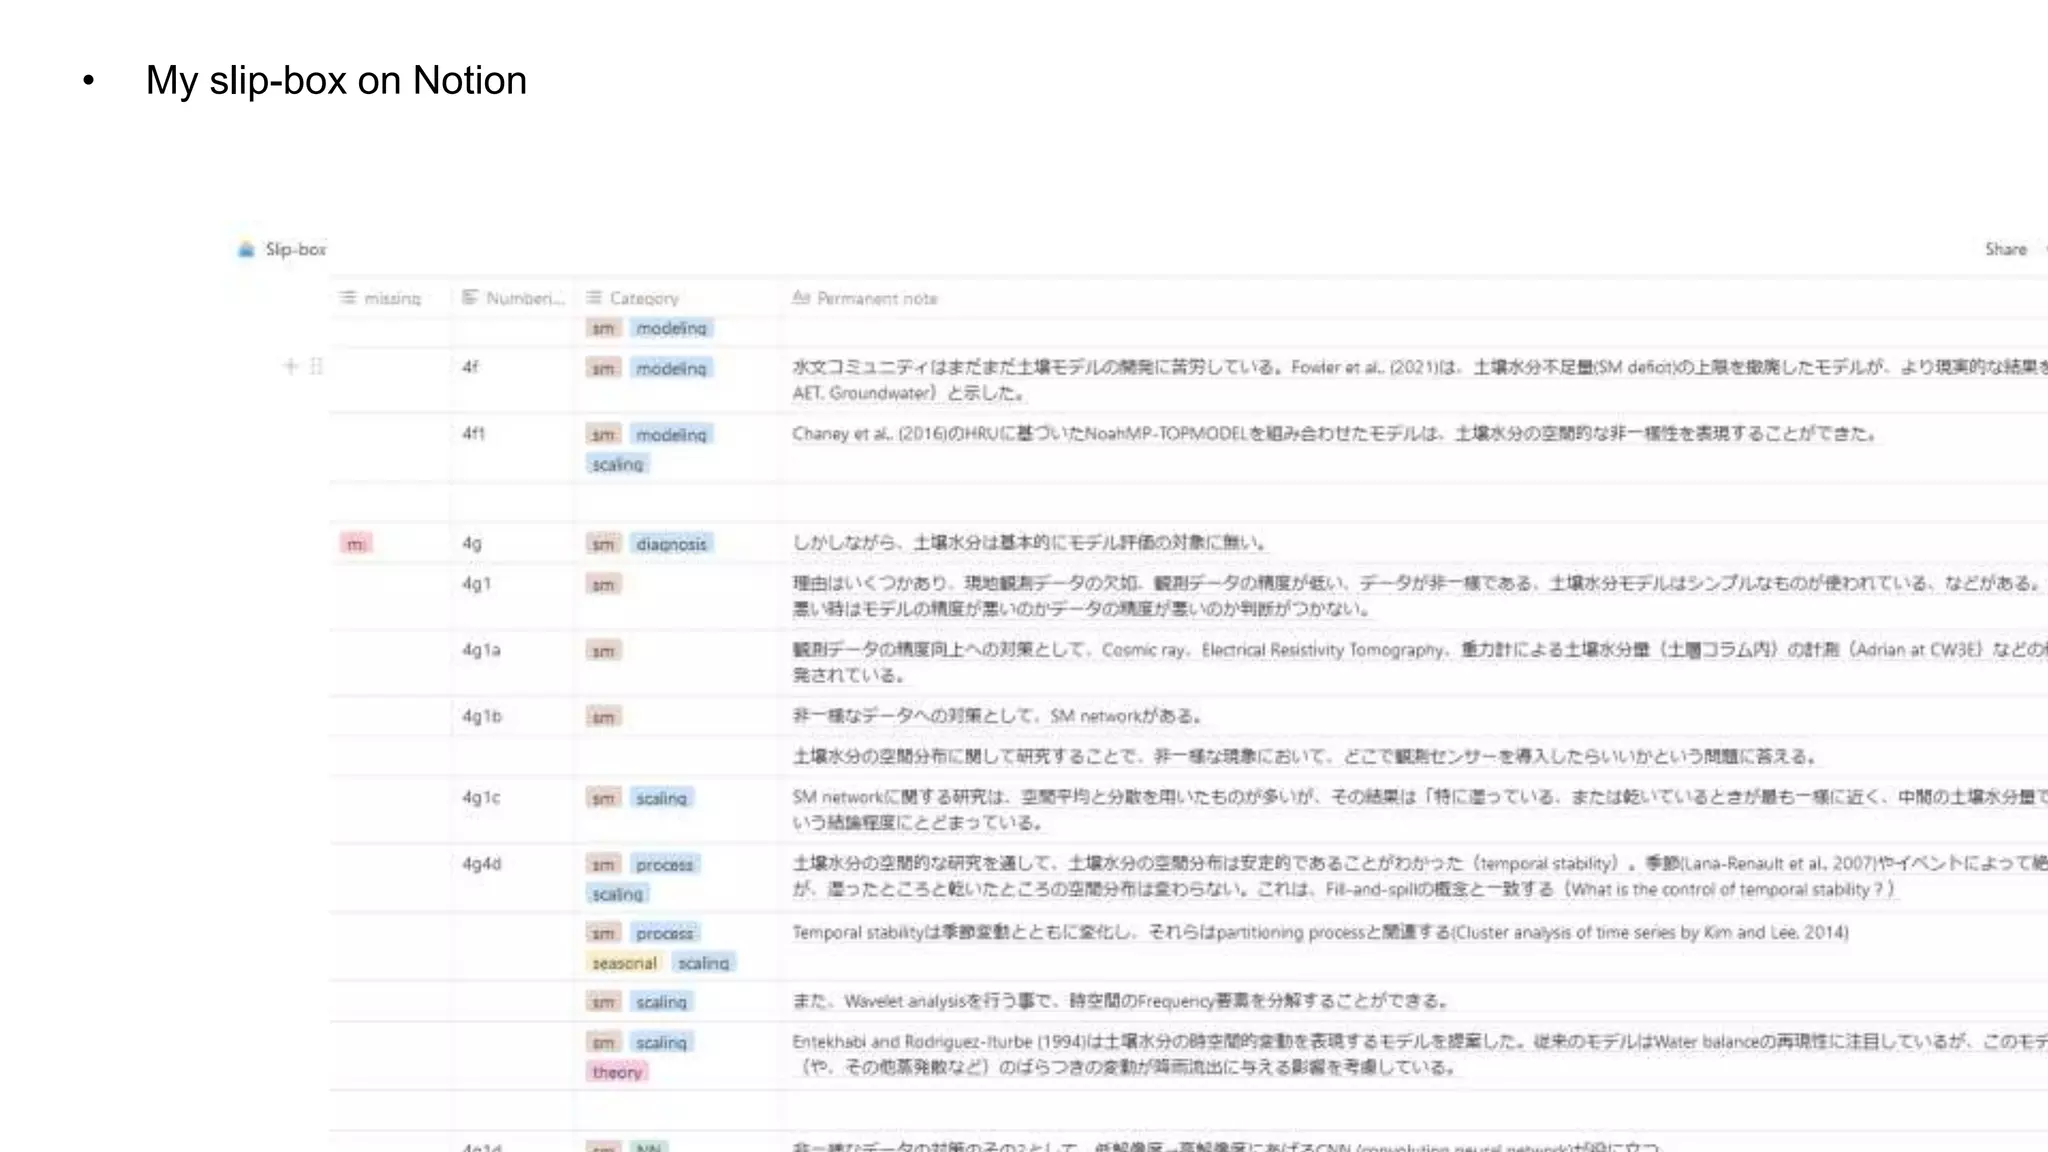Open the Category column header menu
Image resolution: width=2048 pixels, height=1152 pixels.
pyautogui.click(x=644, y=298)
